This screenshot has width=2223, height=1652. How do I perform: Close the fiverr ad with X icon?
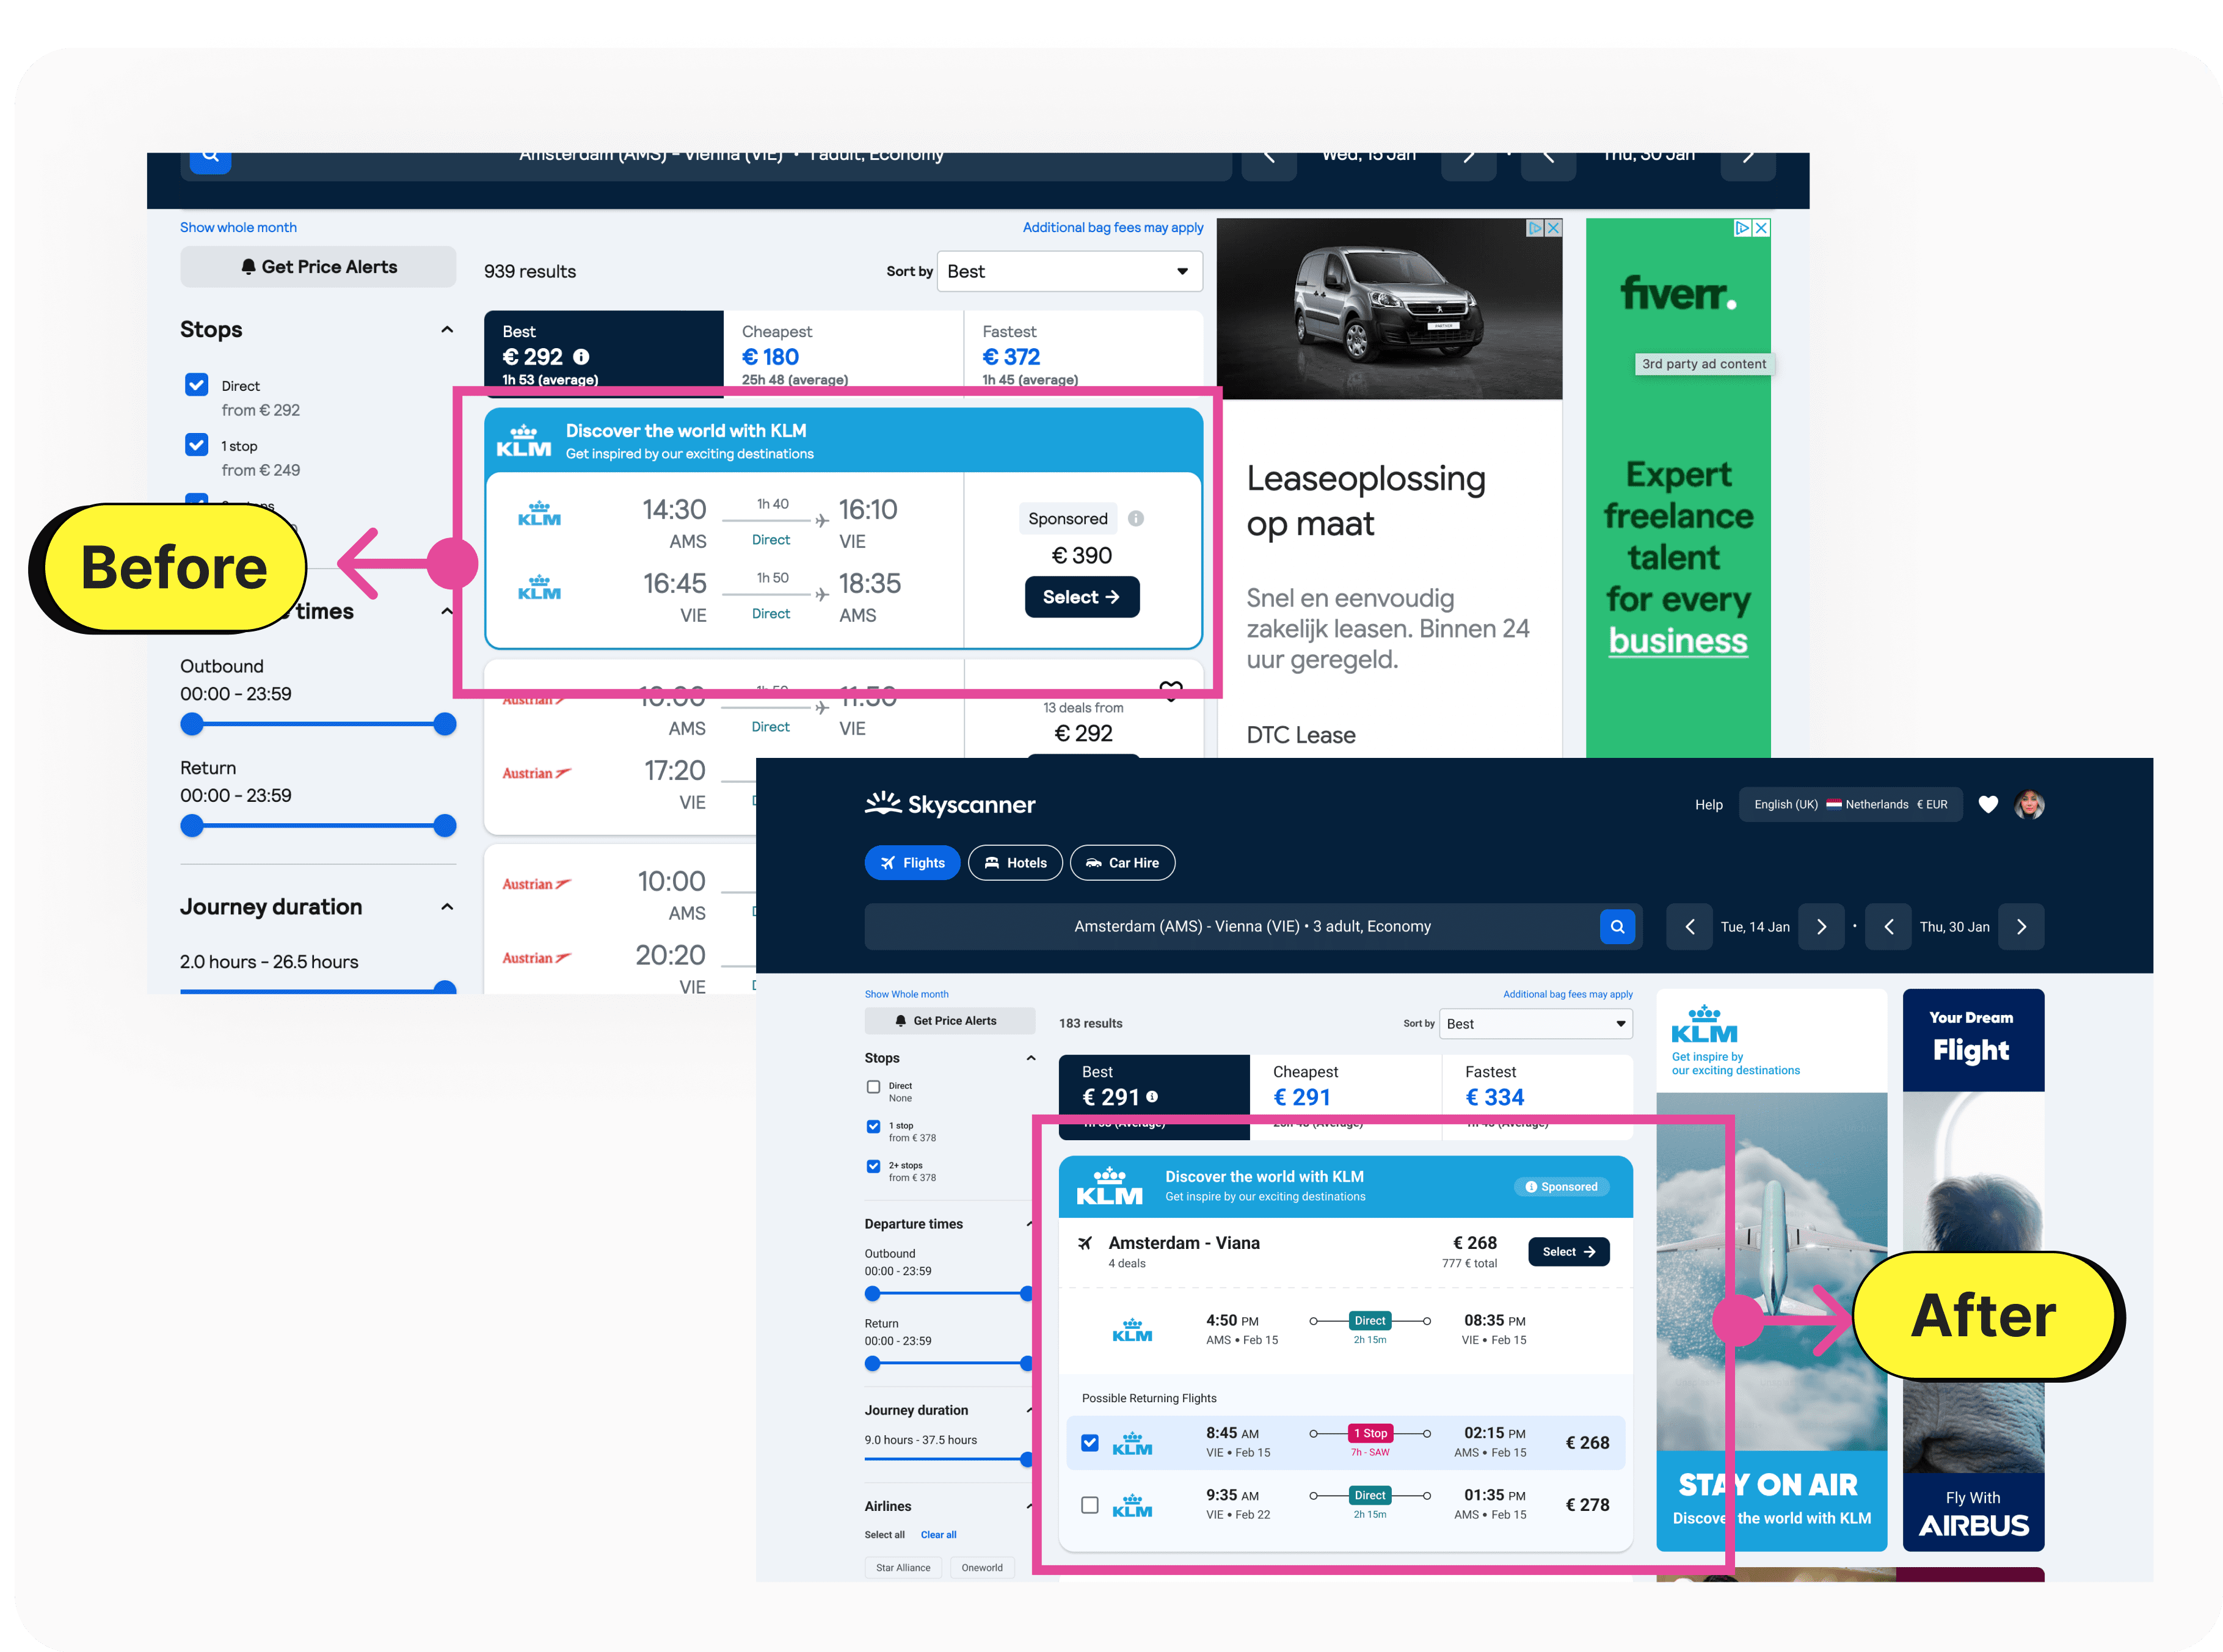coord(1761,228)
